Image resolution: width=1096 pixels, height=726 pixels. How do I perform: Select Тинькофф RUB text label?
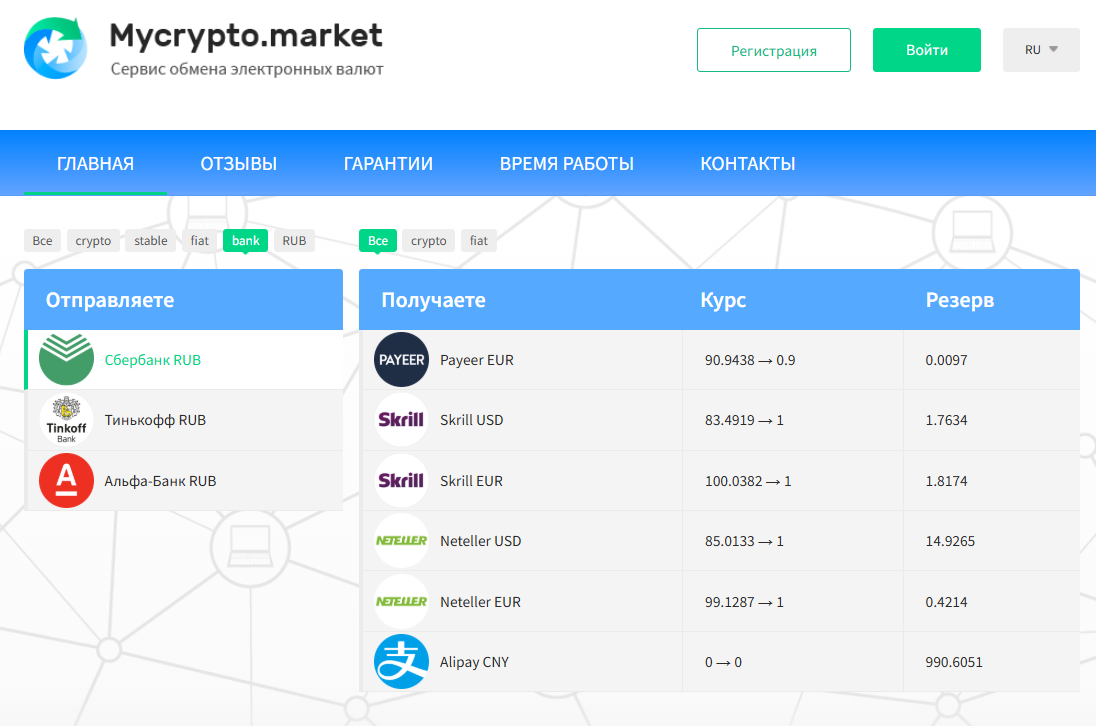pyautogui.click(x=155, y=420)
